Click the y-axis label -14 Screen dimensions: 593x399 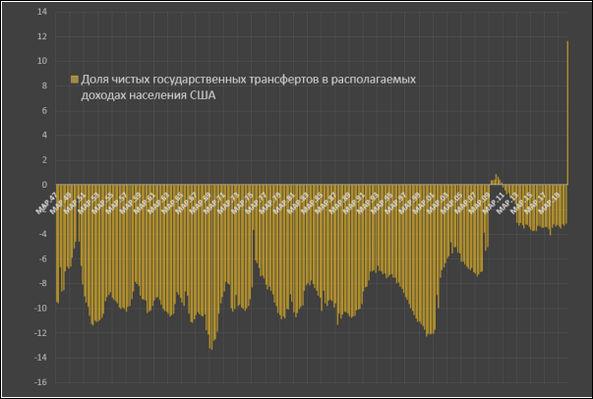click(x=40, y=358)
